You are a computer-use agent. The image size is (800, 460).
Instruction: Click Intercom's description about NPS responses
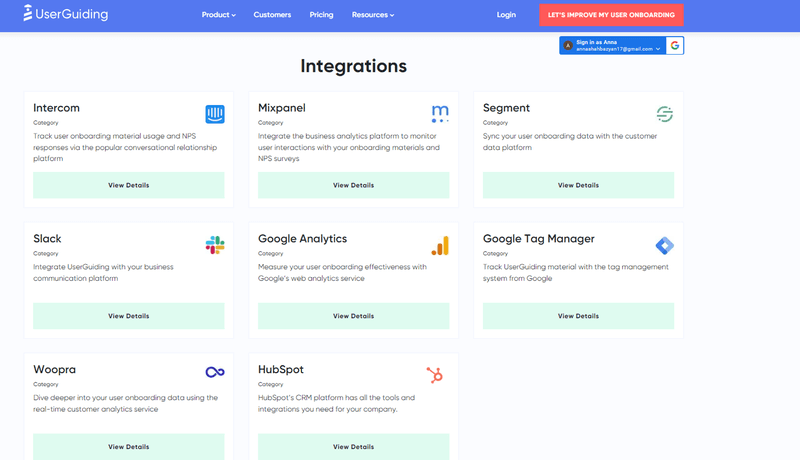(x=125, y=147)
